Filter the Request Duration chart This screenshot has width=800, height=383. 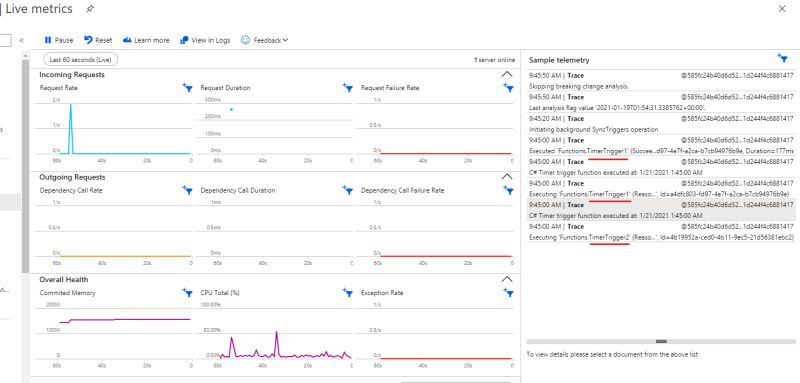[348, 88]
